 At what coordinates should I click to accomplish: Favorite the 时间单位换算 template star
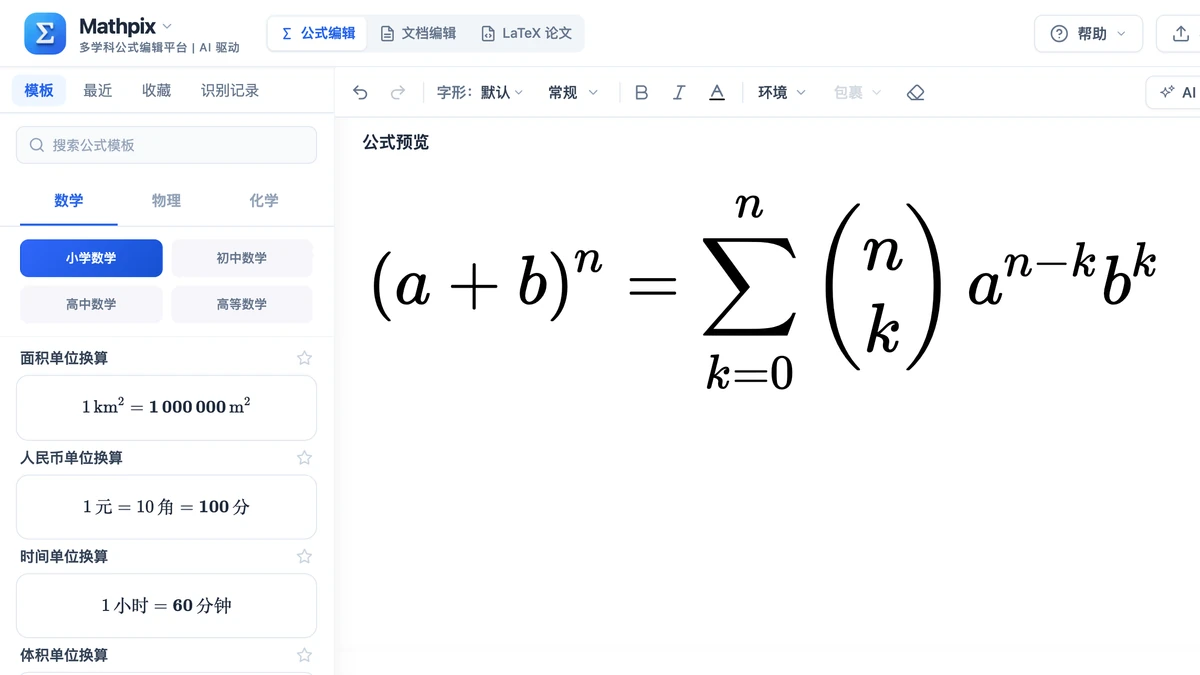[305, 557]
